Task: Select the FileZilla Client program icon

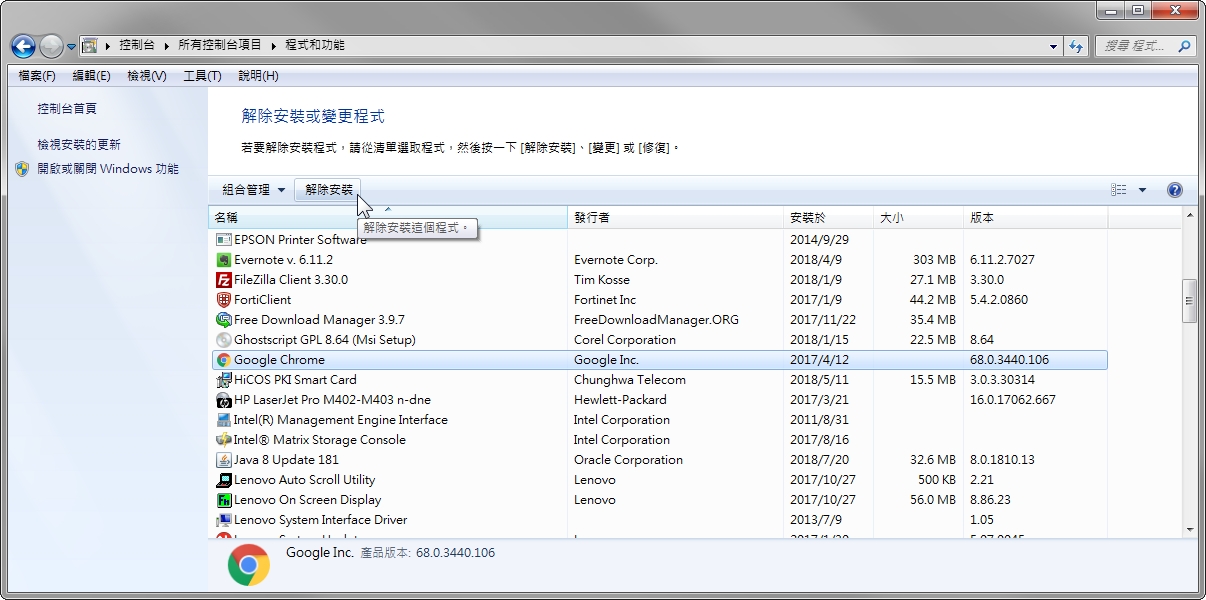Action: pyautogui.click(x=225, y=279)
